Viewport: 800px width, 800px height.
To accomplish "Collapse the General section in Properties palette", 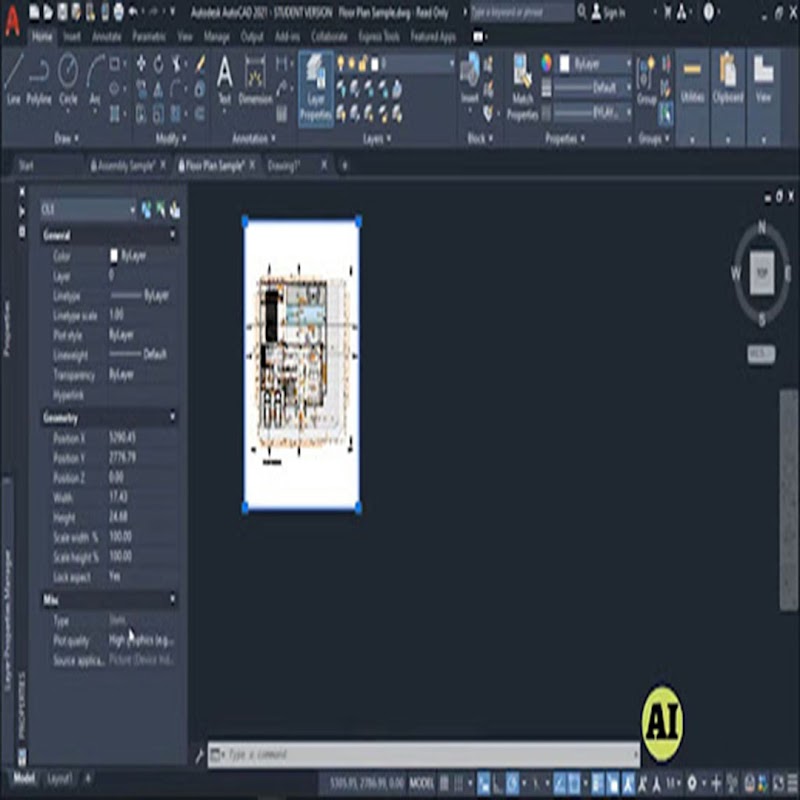I will click(x=172, y=235).
